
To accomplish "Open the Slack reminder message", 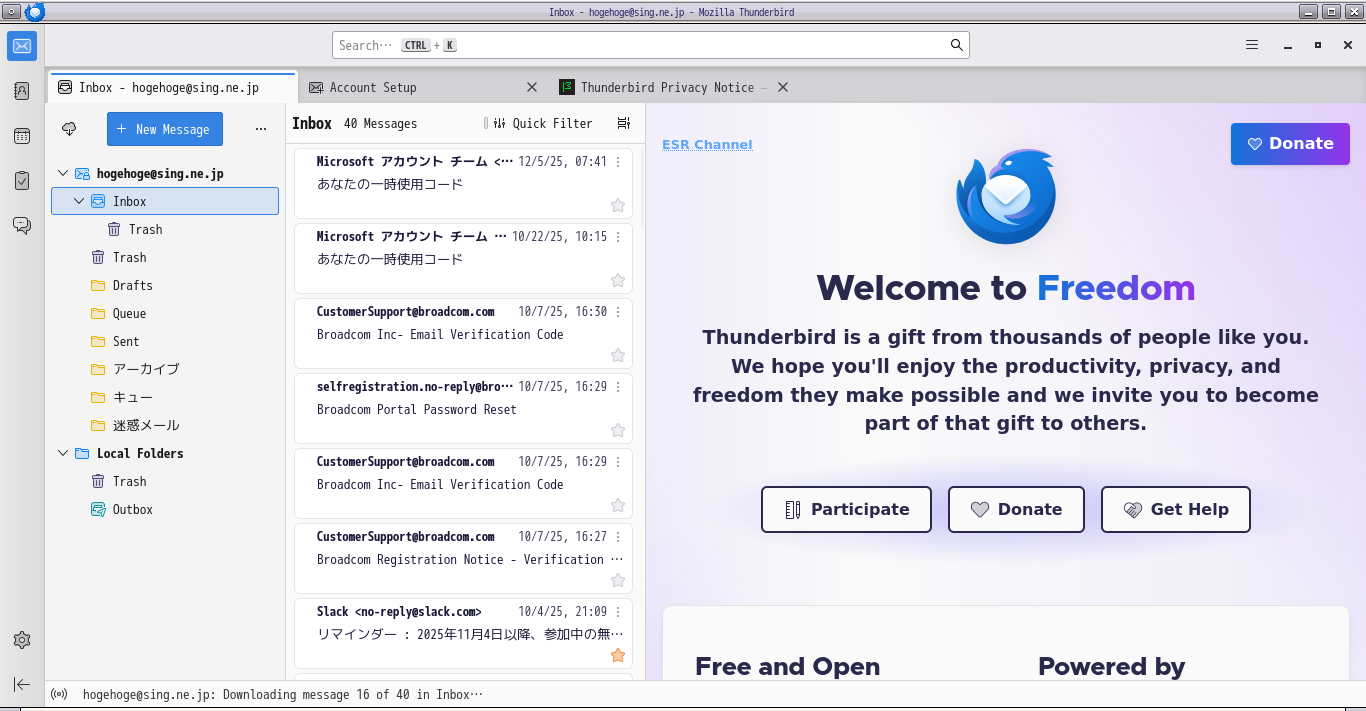I will pos(463,634).
